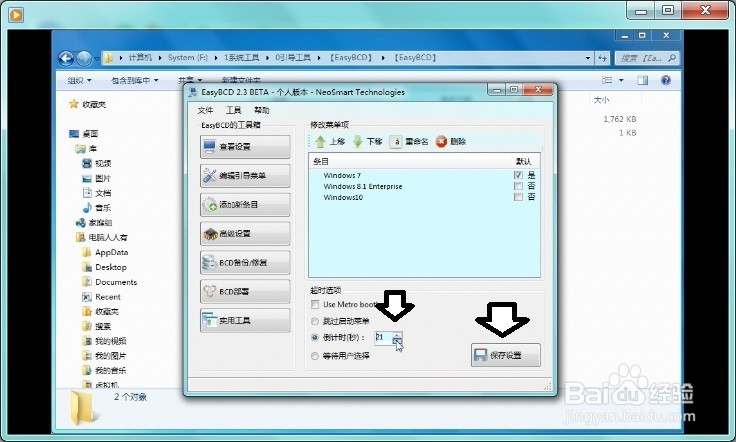The image size is (736, 442).
Task: Open Useful Utilities in EasyBCD toolbox
Action: coord(245,320)
